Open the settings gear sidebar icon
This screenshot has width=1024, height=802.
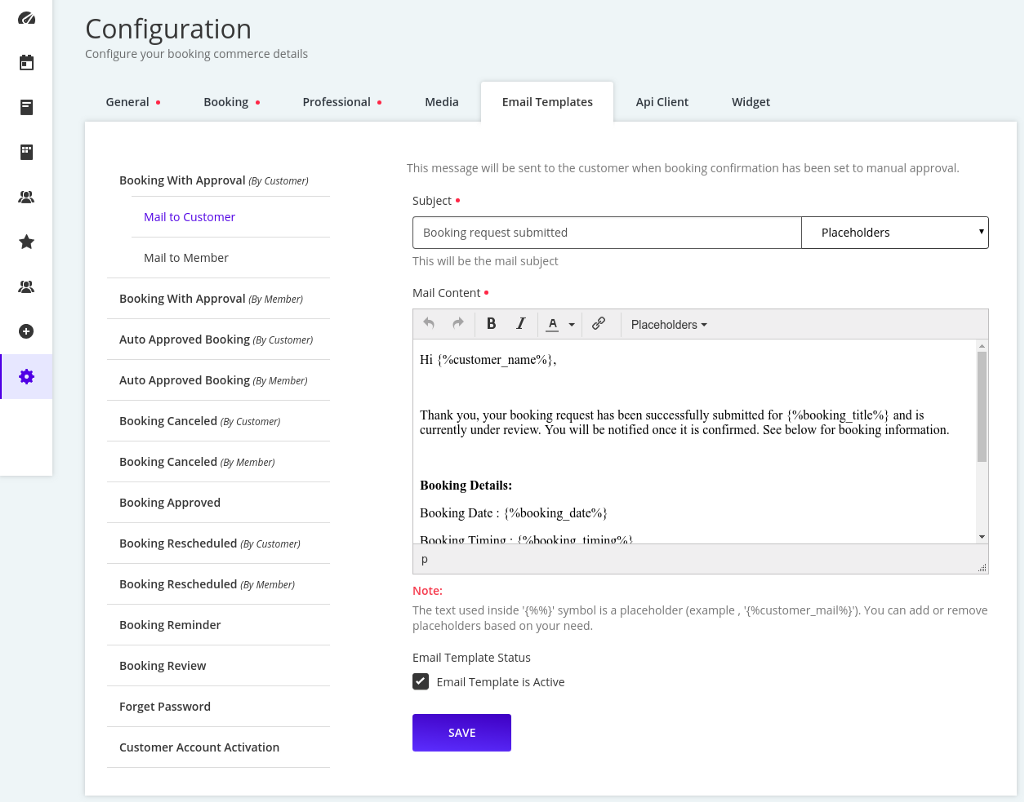point(27,376)
